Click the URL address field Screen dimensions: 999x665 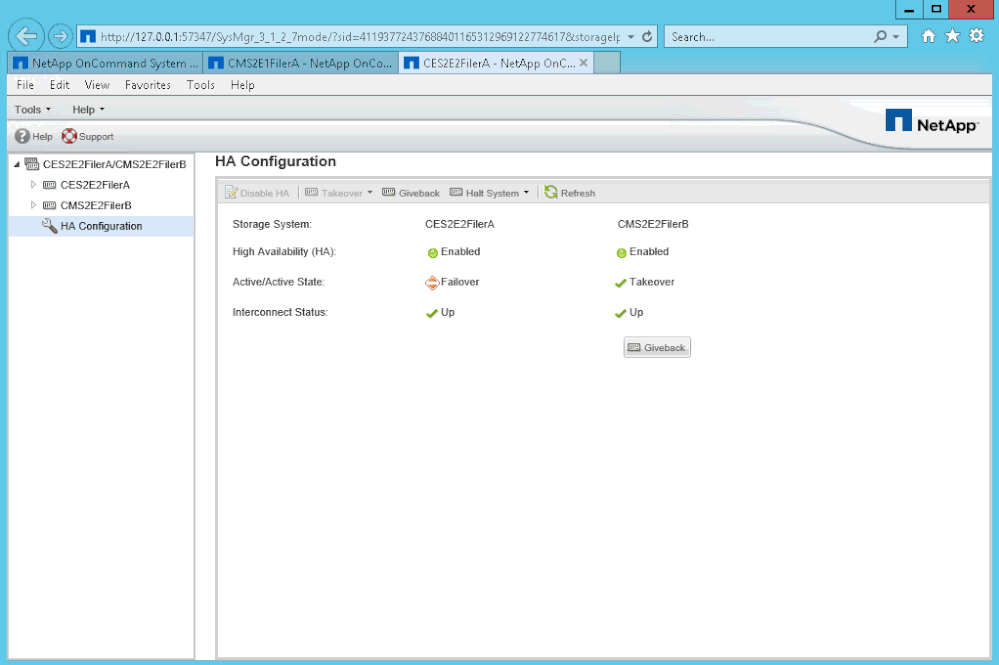pyautogui.click(x=359, y=37)
